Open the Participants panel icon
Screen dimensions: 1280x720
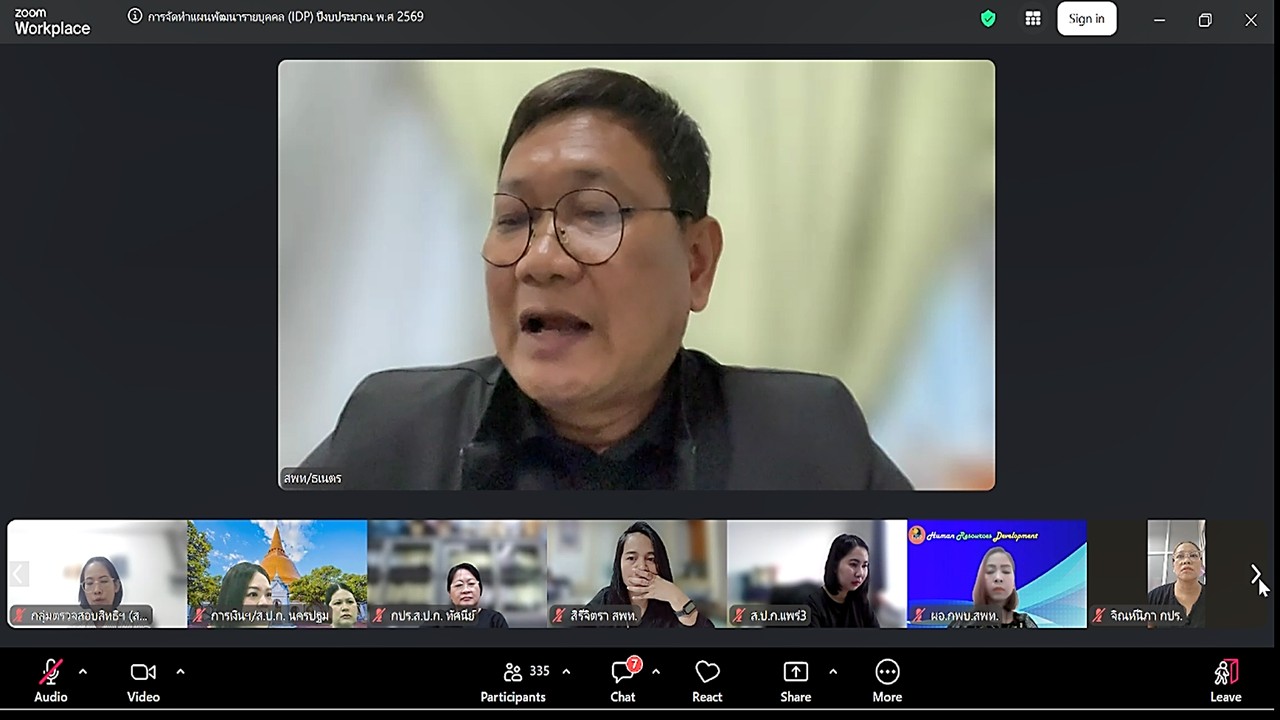tap(513, 671)
